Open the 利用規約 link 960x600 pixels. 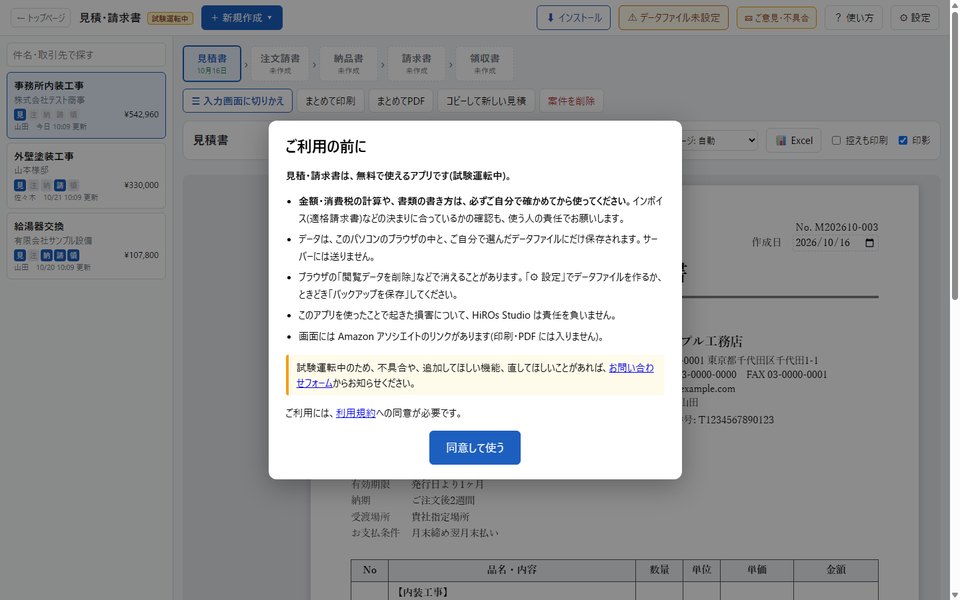355,413
